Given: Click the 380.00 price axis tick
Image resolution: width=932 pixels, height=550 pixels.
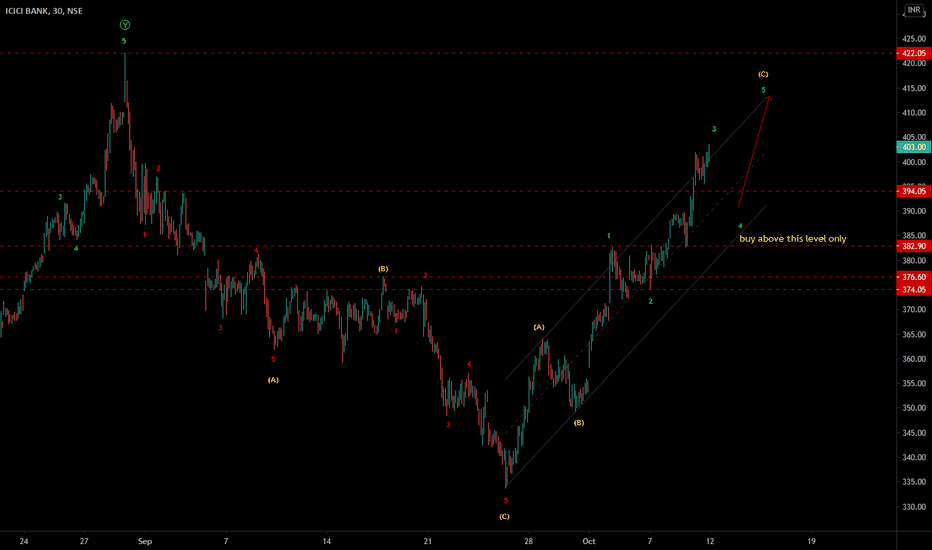Looking at the screenshot, I should [x=914, y=260].
